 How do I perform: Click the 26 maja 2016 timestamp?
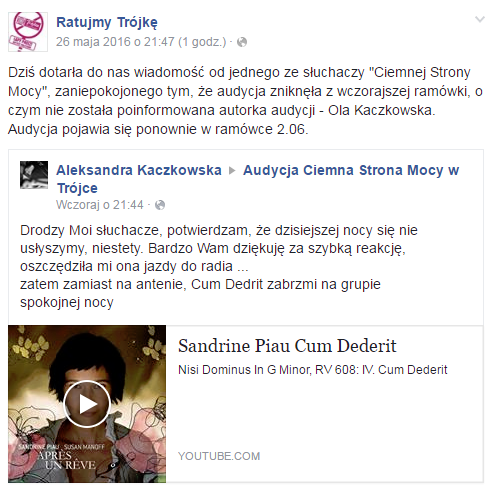tap(115, 42)
